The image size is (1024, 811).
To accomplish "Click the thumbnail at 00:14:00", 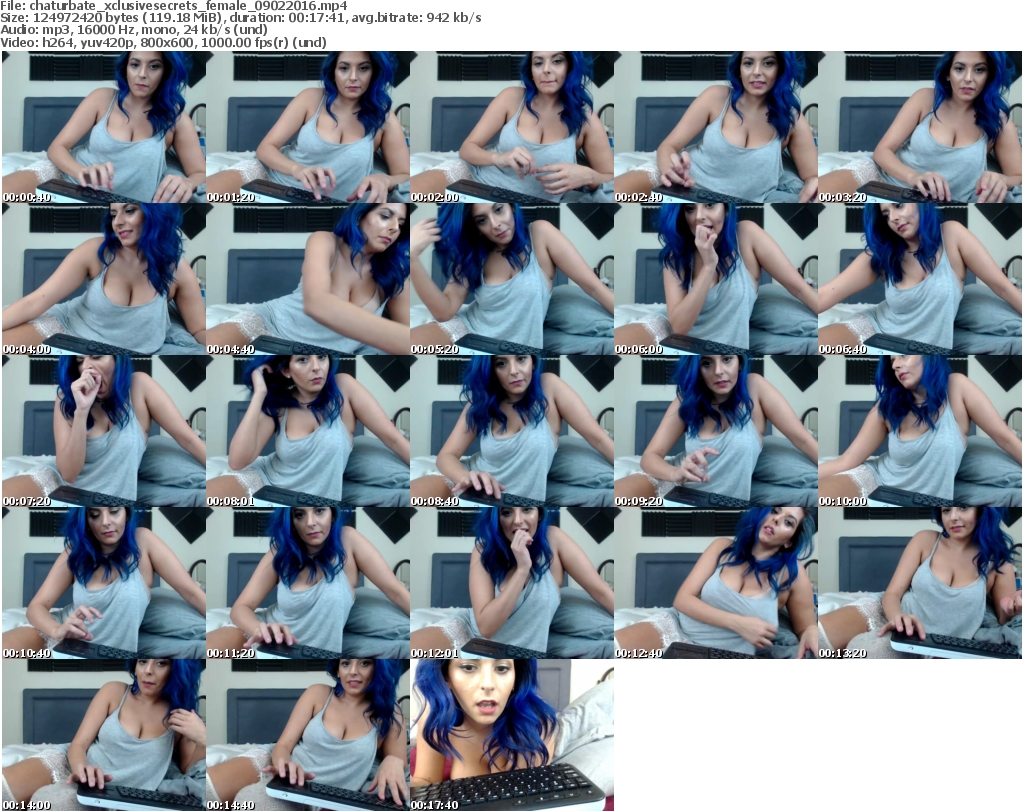I will click(104, 735).
